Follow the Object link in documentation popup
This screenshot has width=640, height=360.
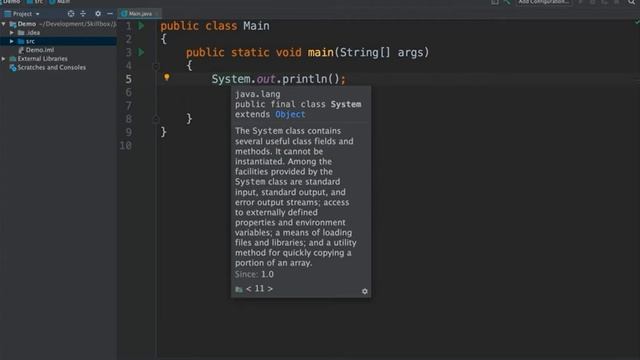click(290, 115)
